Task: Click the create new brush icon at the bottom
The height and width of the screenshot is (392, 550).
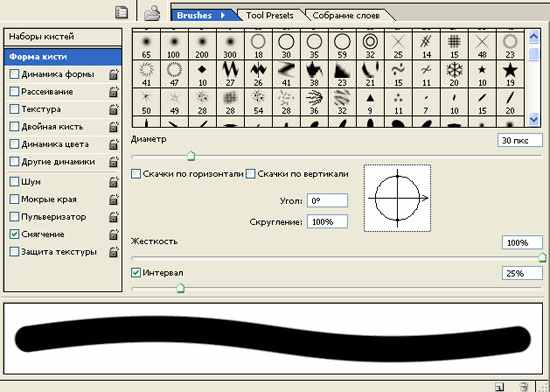Action: click(x=499, y=387)
